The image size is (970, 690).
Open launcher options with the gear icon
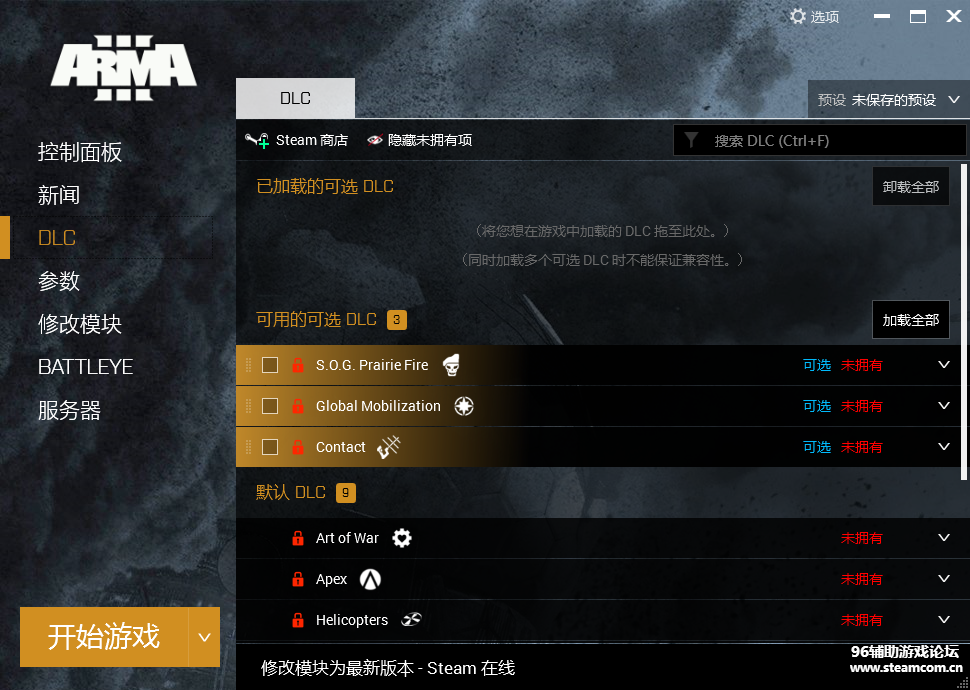(x=798, y=16)
